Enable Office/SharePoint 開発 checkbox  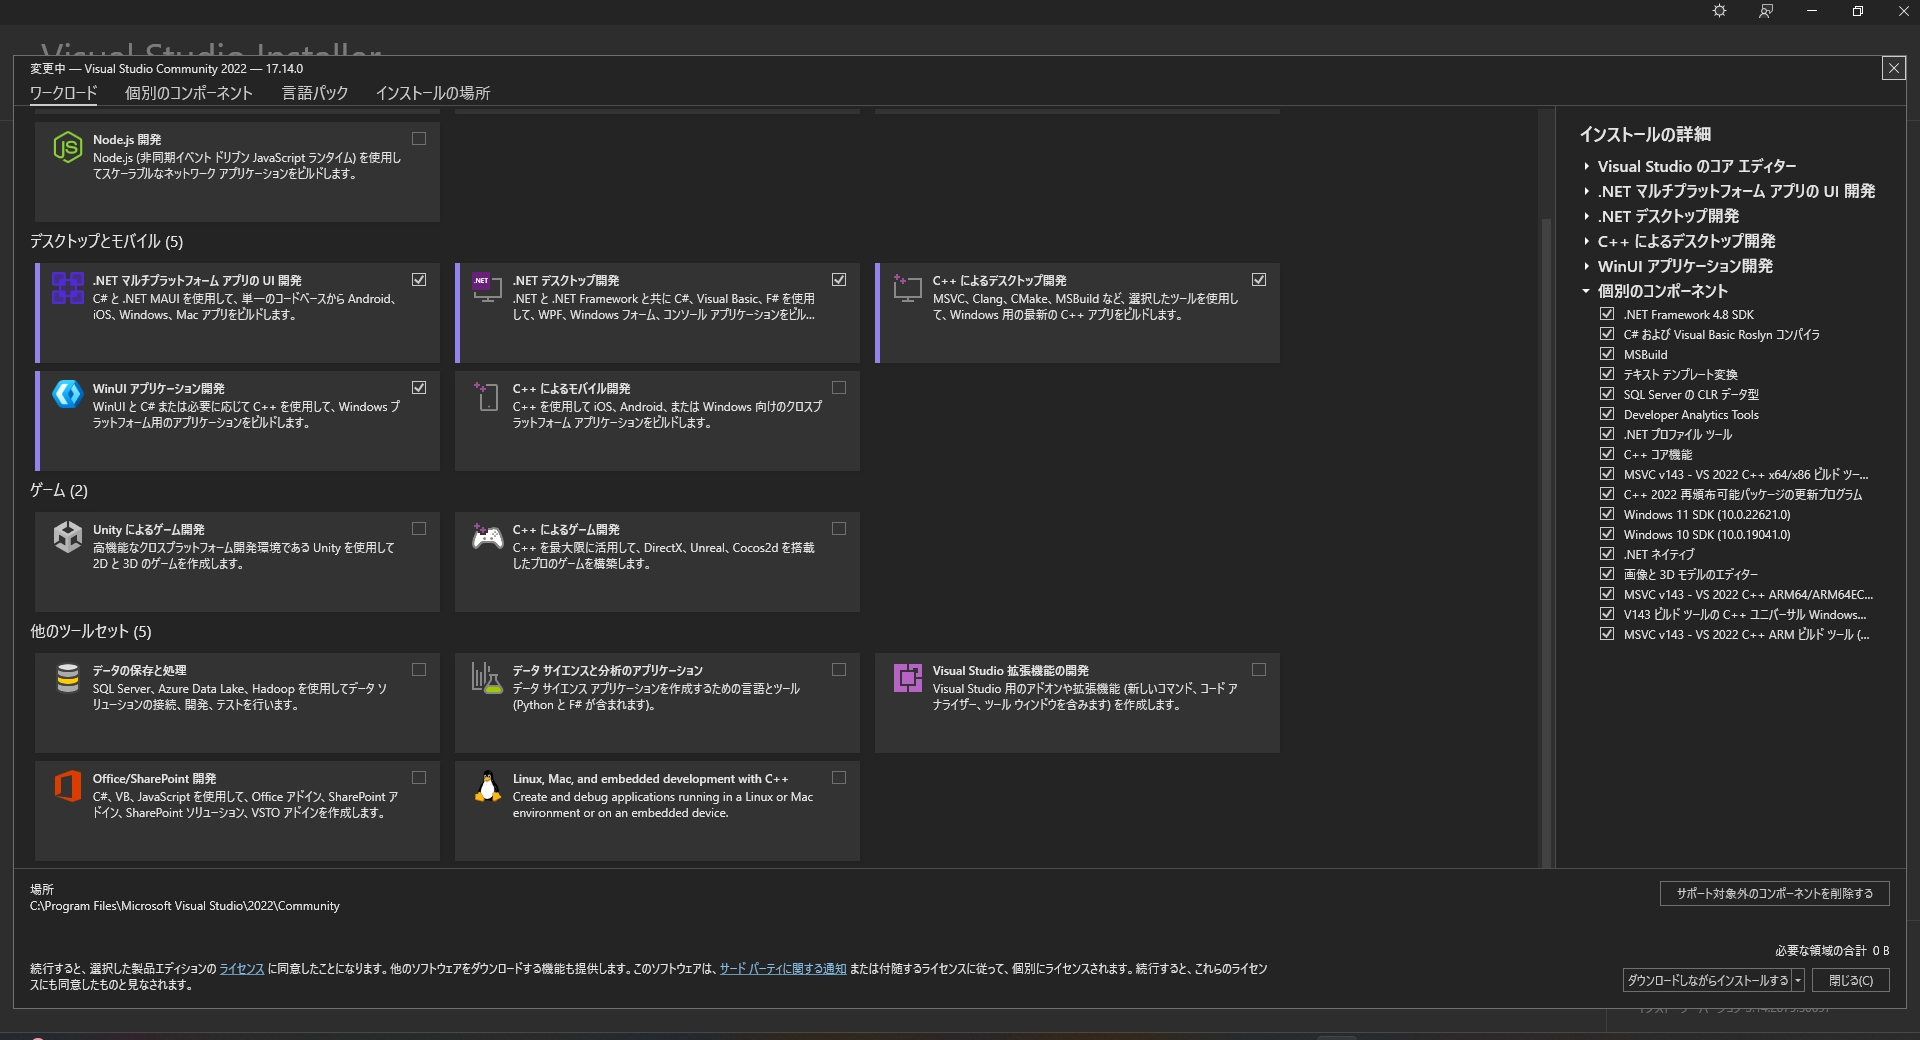pyautogui.click(x=419, y=778)
